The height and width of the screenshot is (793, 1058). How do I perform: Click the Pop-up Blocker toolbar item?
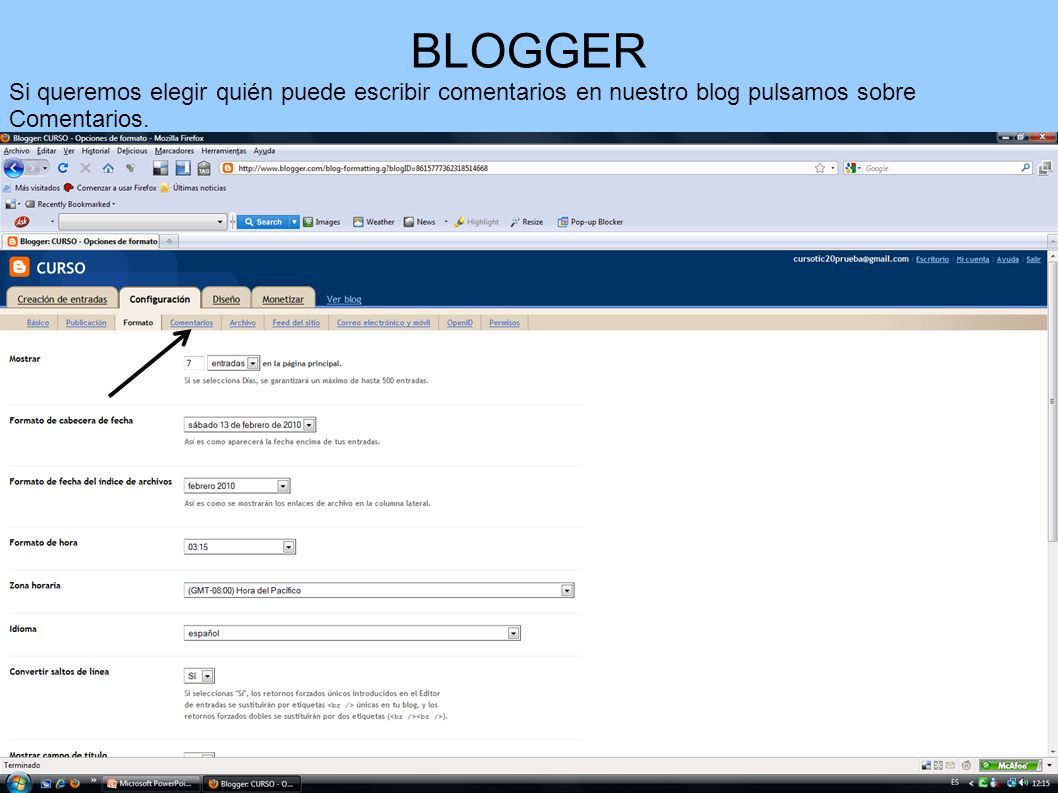(590, 222)
